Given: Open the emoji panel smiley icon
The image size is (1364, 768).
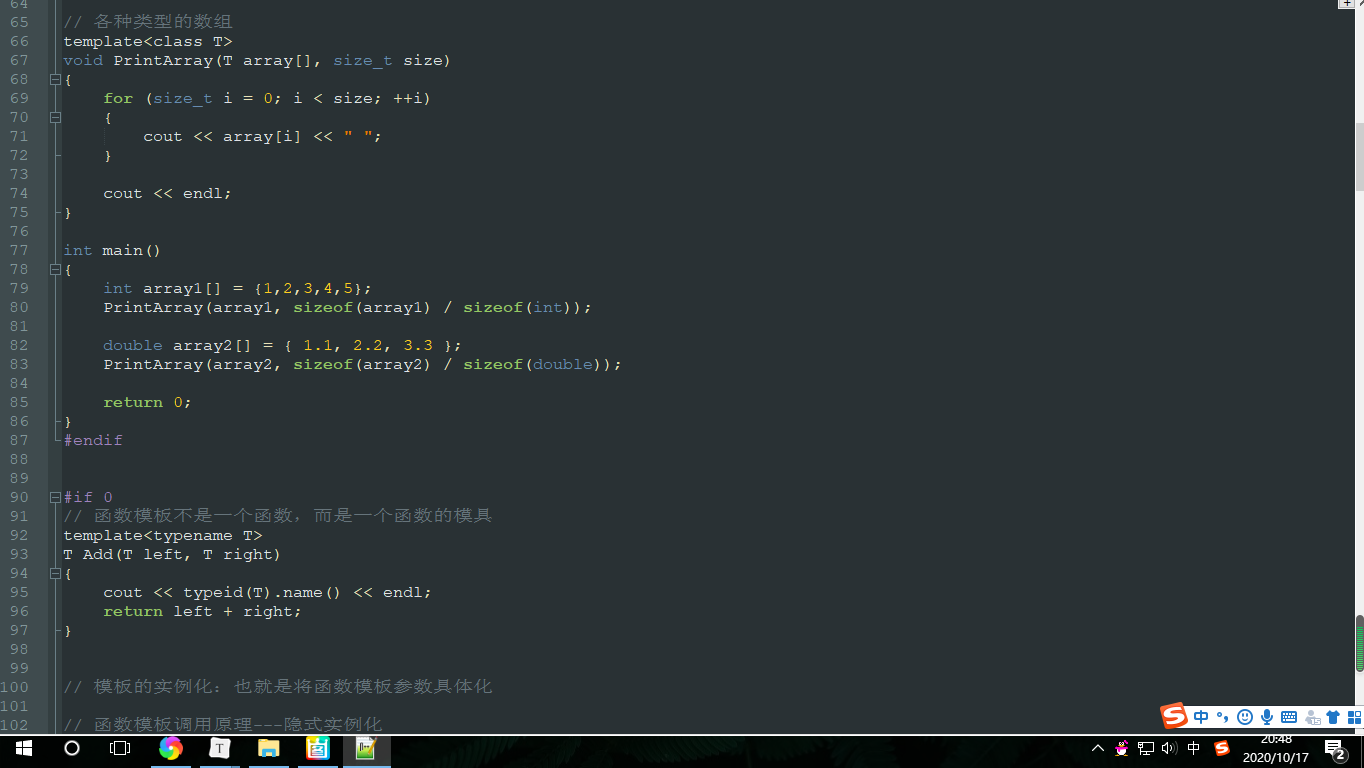Looking at the screenshot, I should tap(1243, 717).
